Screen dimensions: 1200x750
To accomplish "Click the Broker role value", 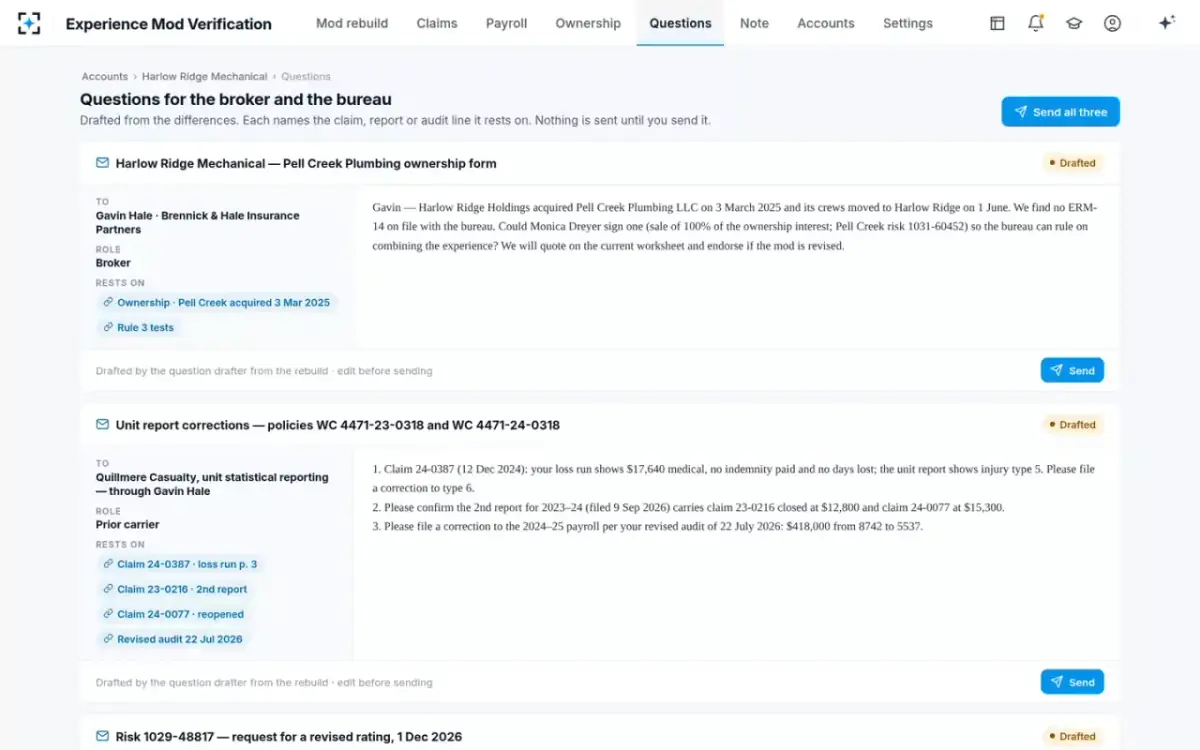I will tap(113, 263).
